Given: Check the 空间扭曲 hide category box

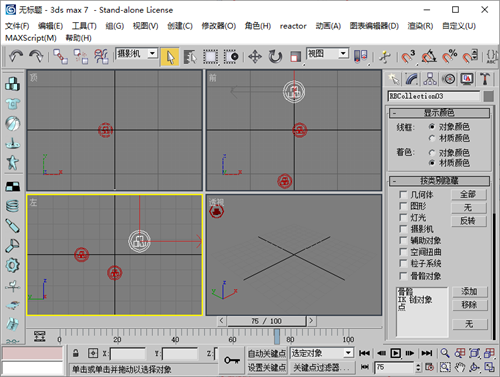Looking at the screenshot, I should pyautogui.click(x=403, y=252).
